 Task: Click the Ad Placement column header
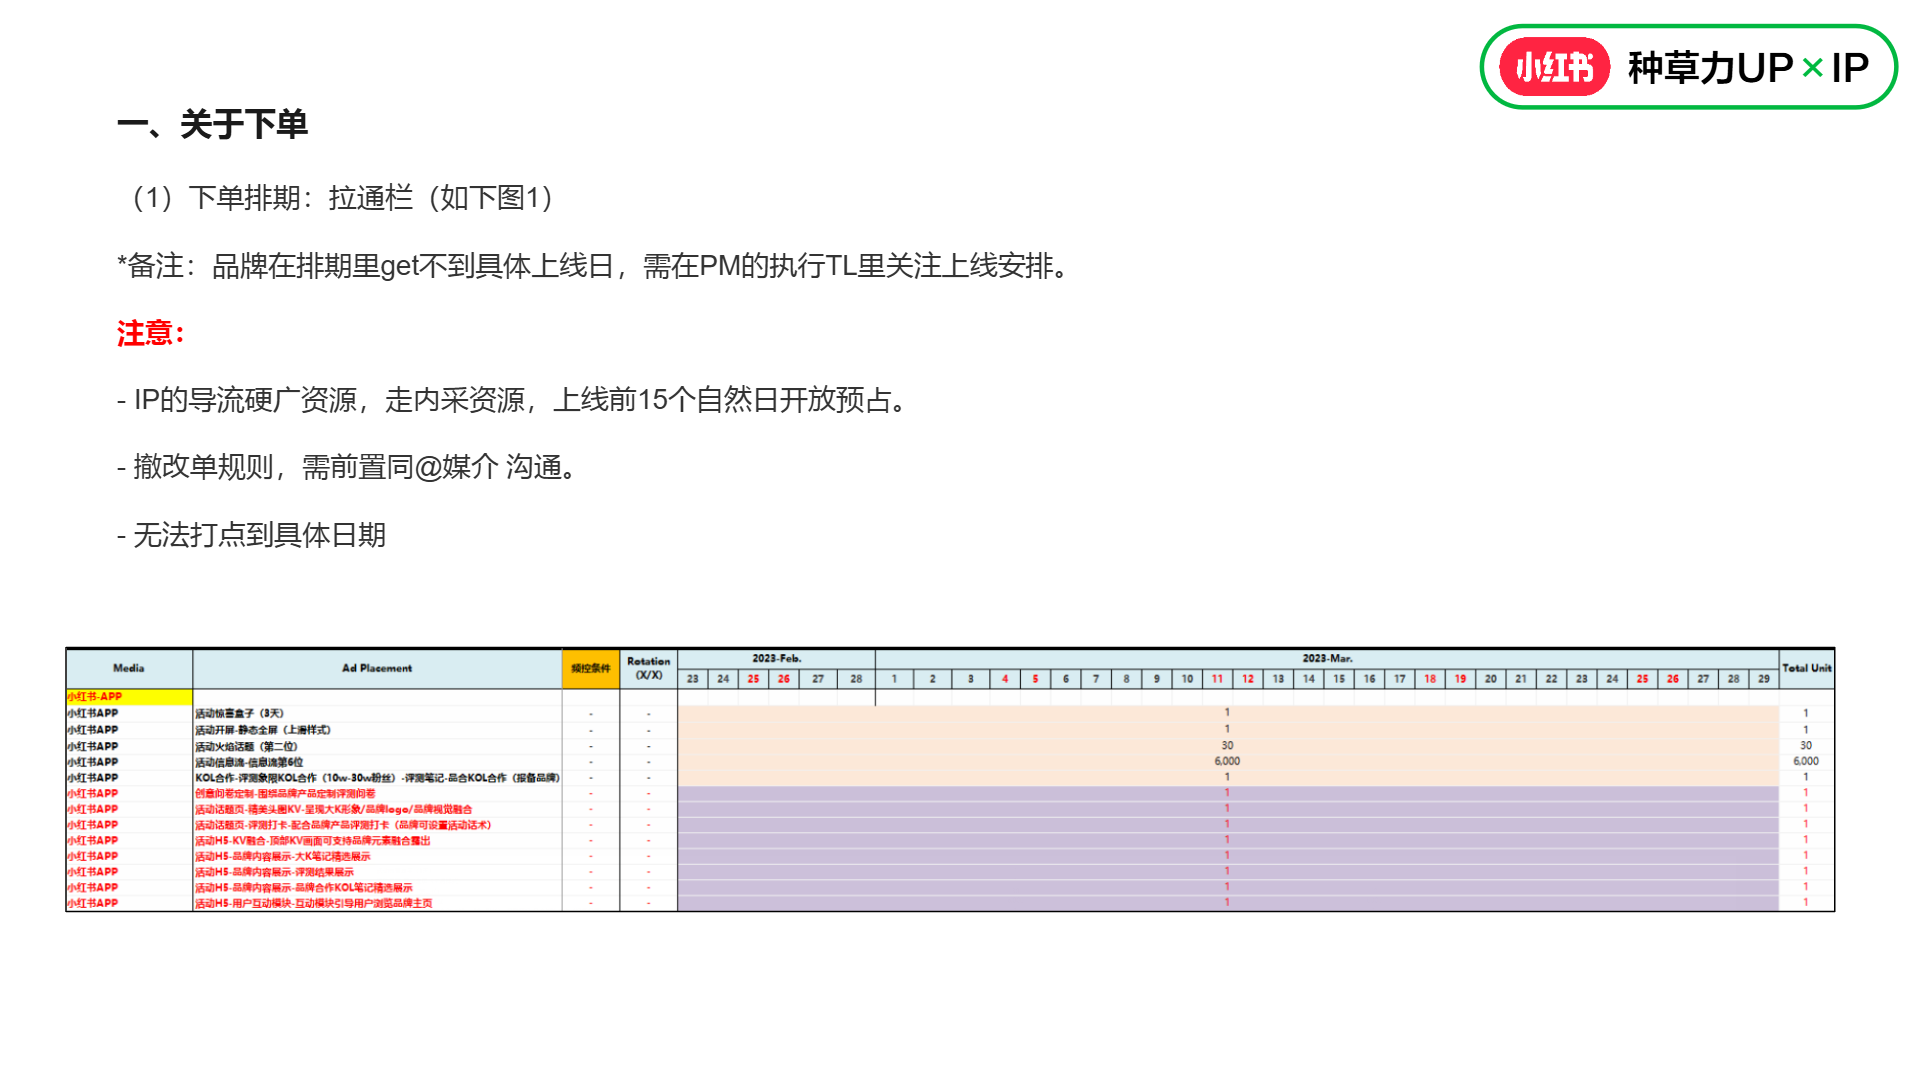(x=377, y=668)
